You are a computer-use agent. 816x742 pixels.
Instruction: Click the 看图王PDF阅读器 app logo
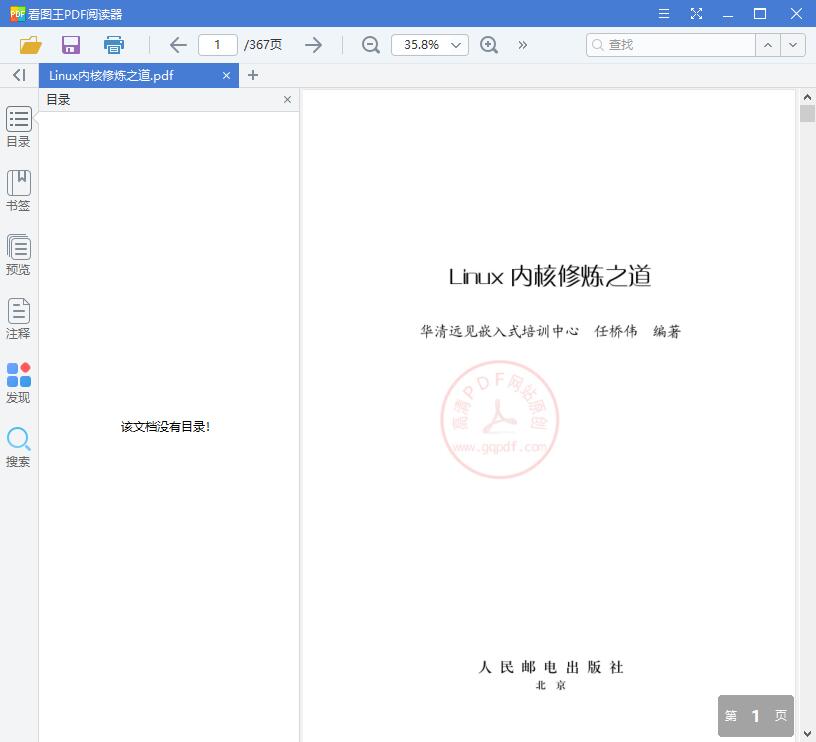[17, 14]
